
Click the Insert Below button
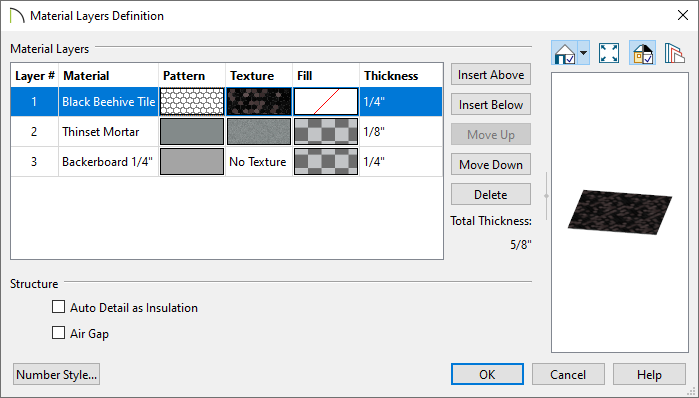[x=491, y=104]
